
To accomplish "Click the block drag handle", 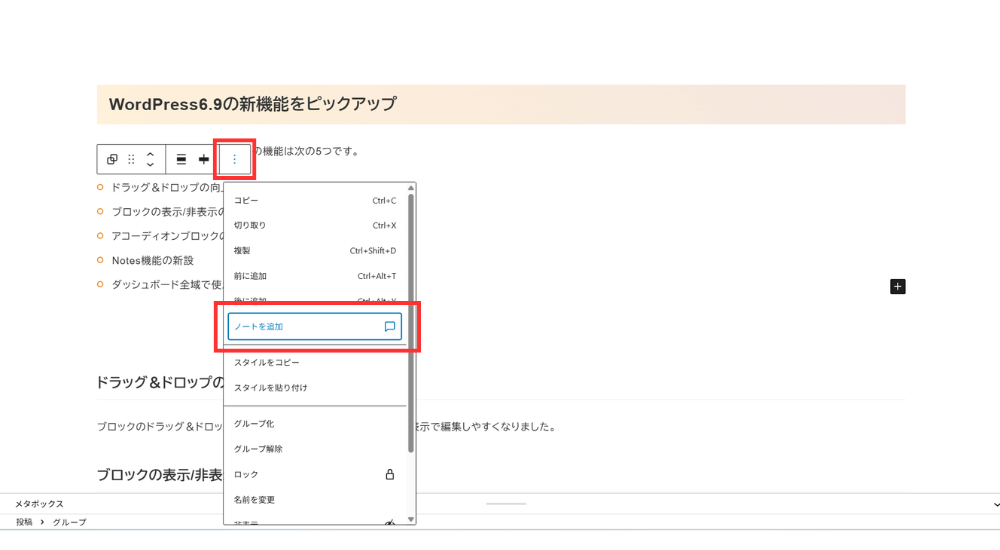I will [131, 159].
